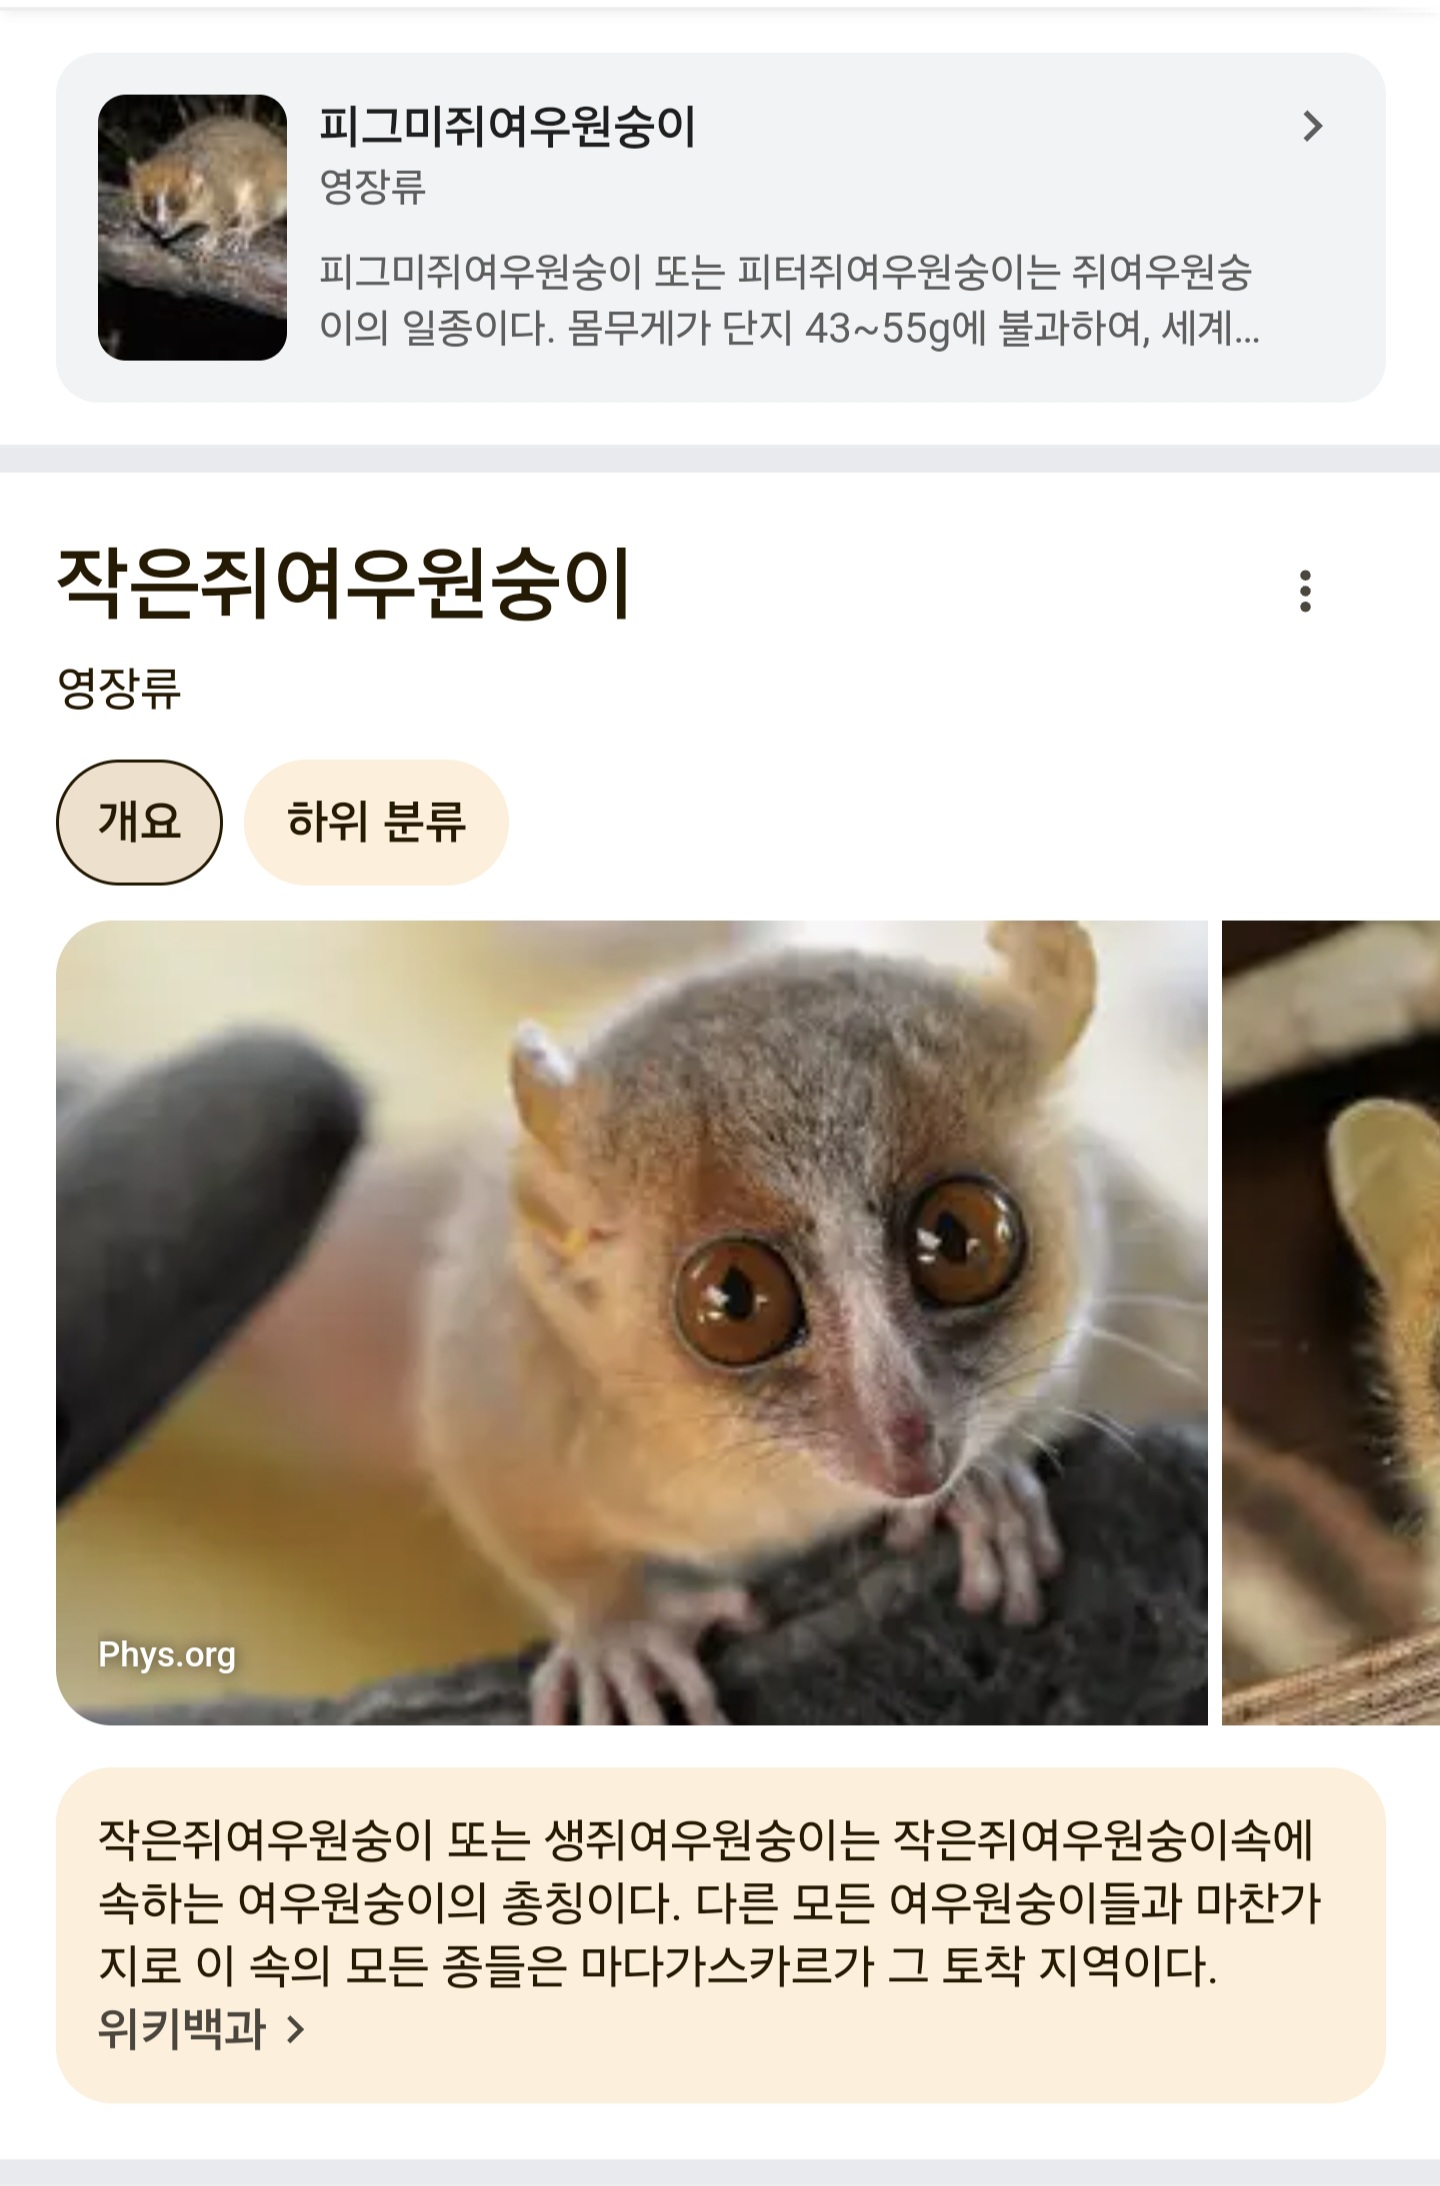Tap the 영장류 label in the 피그미쥐여우원숭이 card
The image size is (1440, 2186).
pos(372,187)
